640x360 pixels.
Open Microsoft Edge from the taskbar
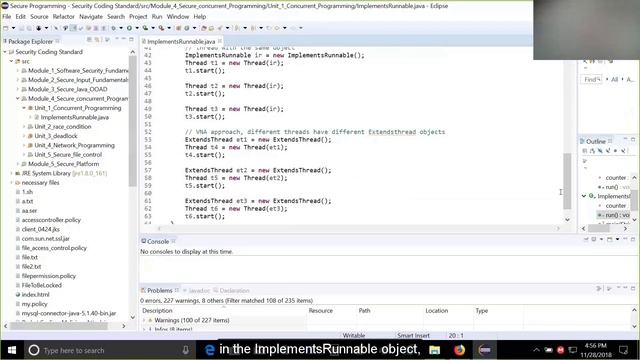[x=209, y=350]
